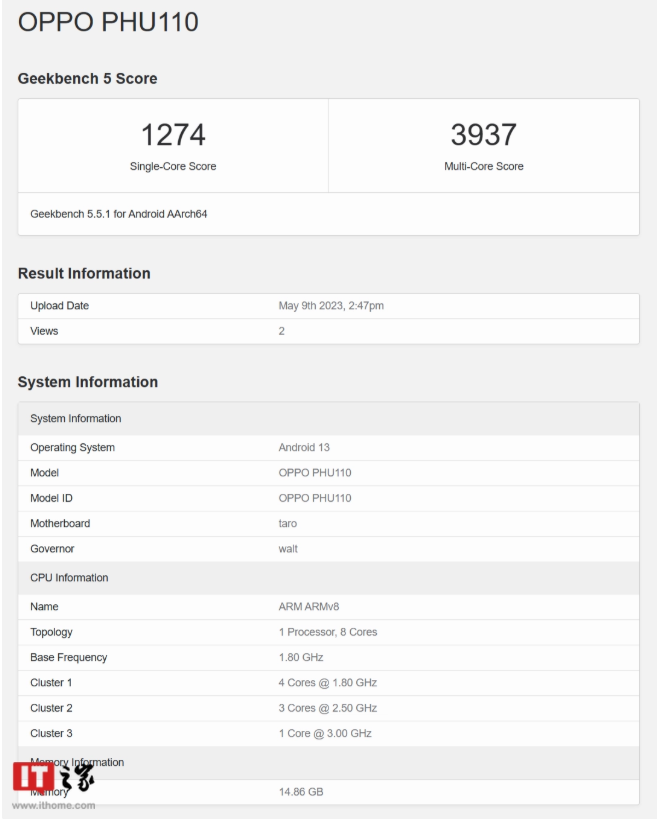Click the Topology value 1 Processor, 8 Cores
The width and height of the screenshot is (657, 821).
[x=328, y=632]
